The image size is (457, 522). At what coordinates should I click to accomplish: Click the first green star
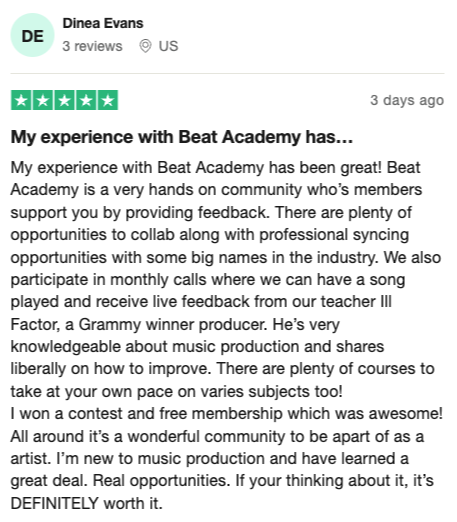(21, 100)
